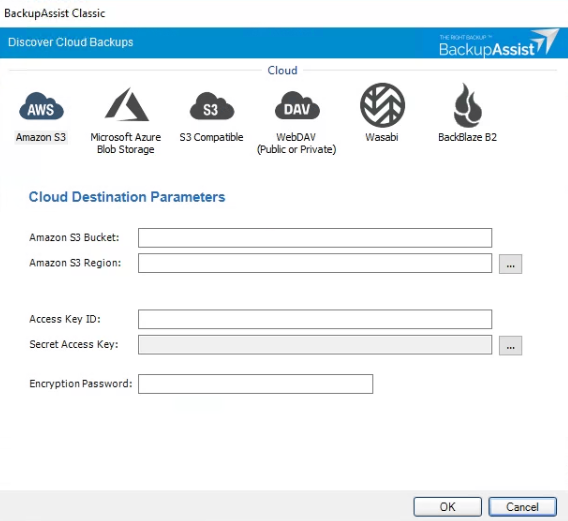568x521 pixels.
Task: Click the Cloud Destination Parameters heading
Action: click(127, 197)
